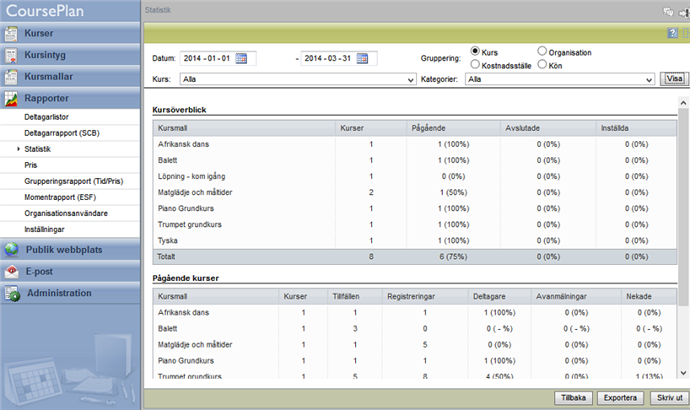Click the Kursintyg certificate icon
Image resolution: width=690 pixels, height=410 pixels.
coord(12,55)
